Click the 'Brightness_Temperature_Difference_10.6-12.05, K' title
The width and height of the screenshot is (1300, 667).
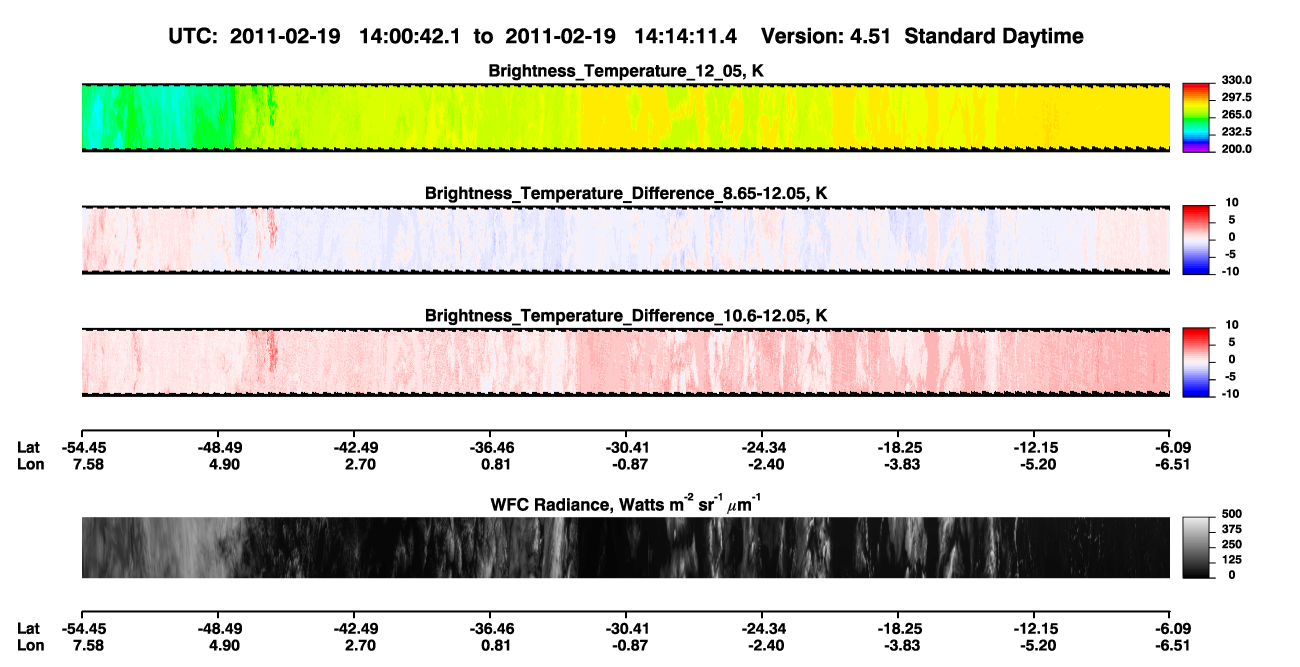[x=626, y=315]
